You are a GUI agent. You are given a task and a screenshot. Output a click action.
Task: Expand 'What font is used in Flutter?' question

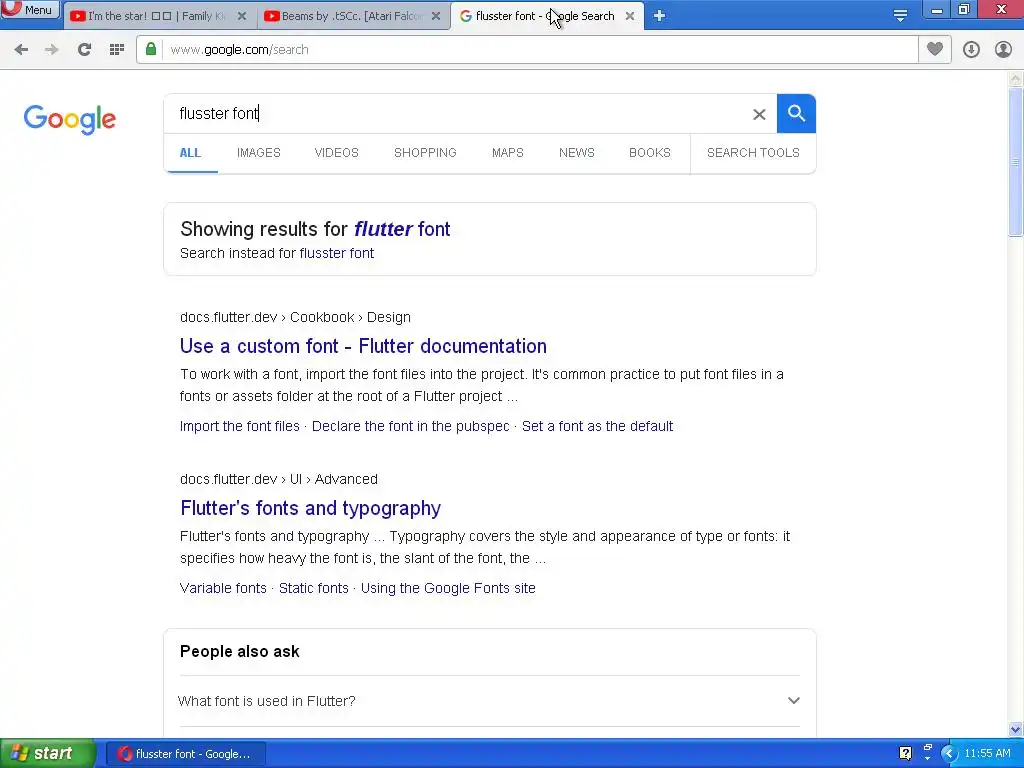(x=489, y=701)
